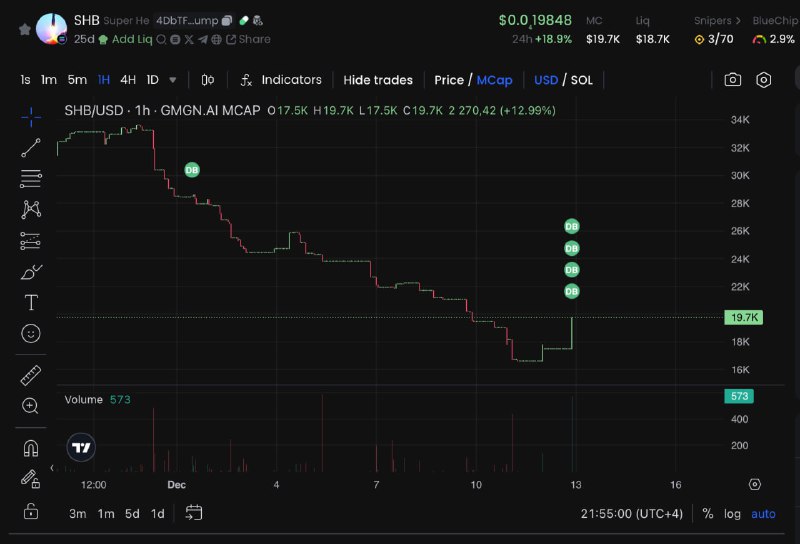Toggle Hide trades on the chart
The width and height of the screenshot is (800, 544).
pos(378,80)
